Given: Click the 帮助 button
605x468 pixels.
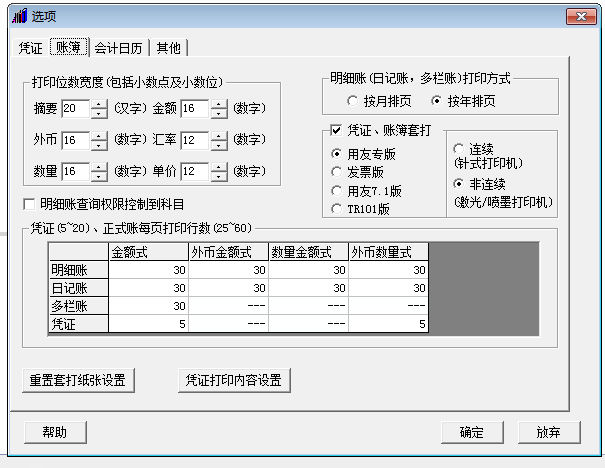Looking at the screenshot, I should [55, 433].
